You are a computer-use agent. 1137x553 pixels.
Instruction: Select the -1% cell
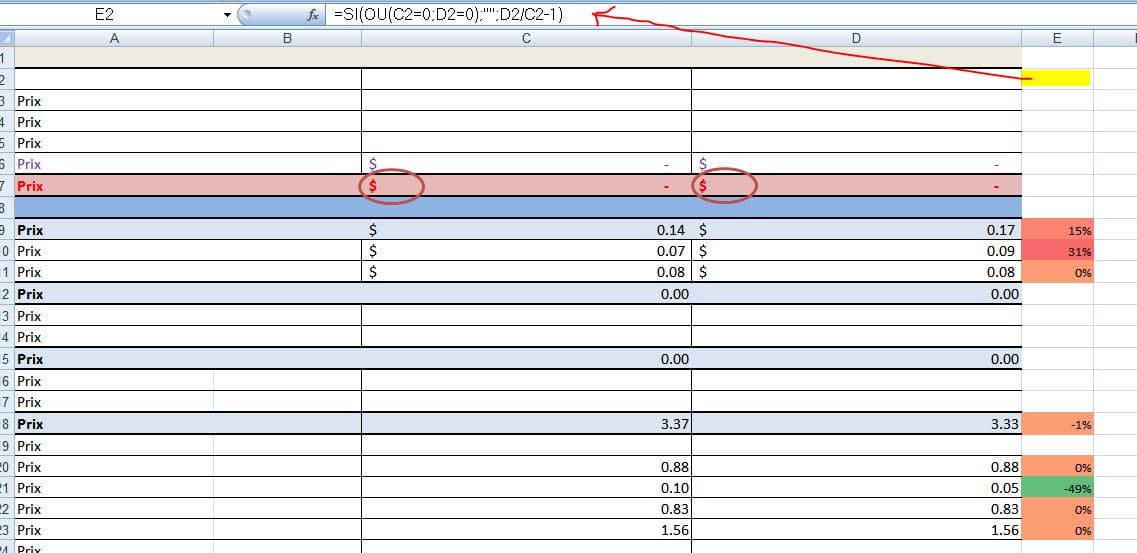click(1057, 424)
